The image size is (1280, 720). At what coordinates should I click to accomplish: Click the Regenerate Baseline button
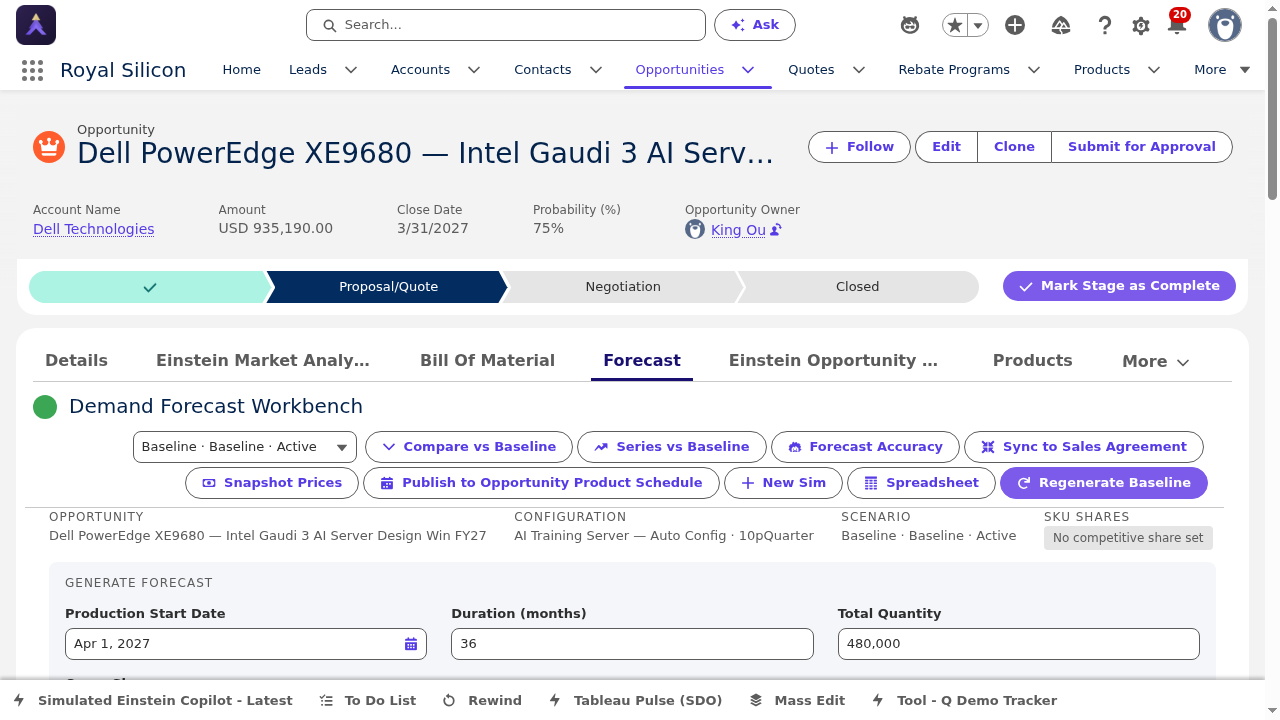tap(1104, 483)
